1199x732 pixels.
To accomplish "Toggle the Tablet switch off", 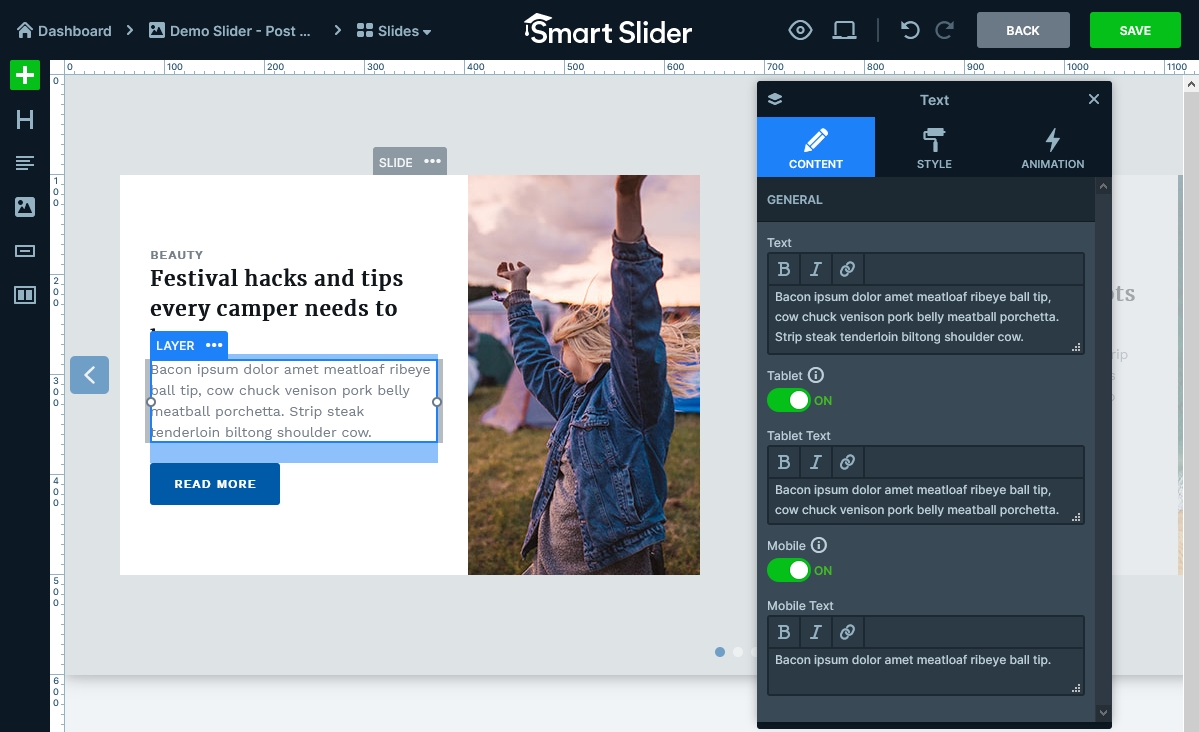I will (788, 400).
